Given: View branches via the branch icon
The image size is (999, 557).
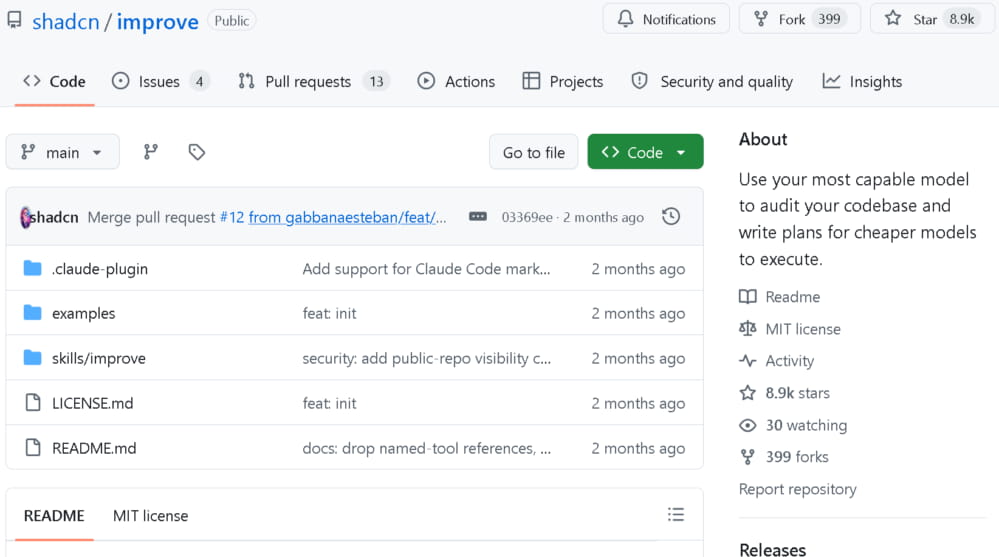Looking at the screenshot, I should [x=150, y=152].
